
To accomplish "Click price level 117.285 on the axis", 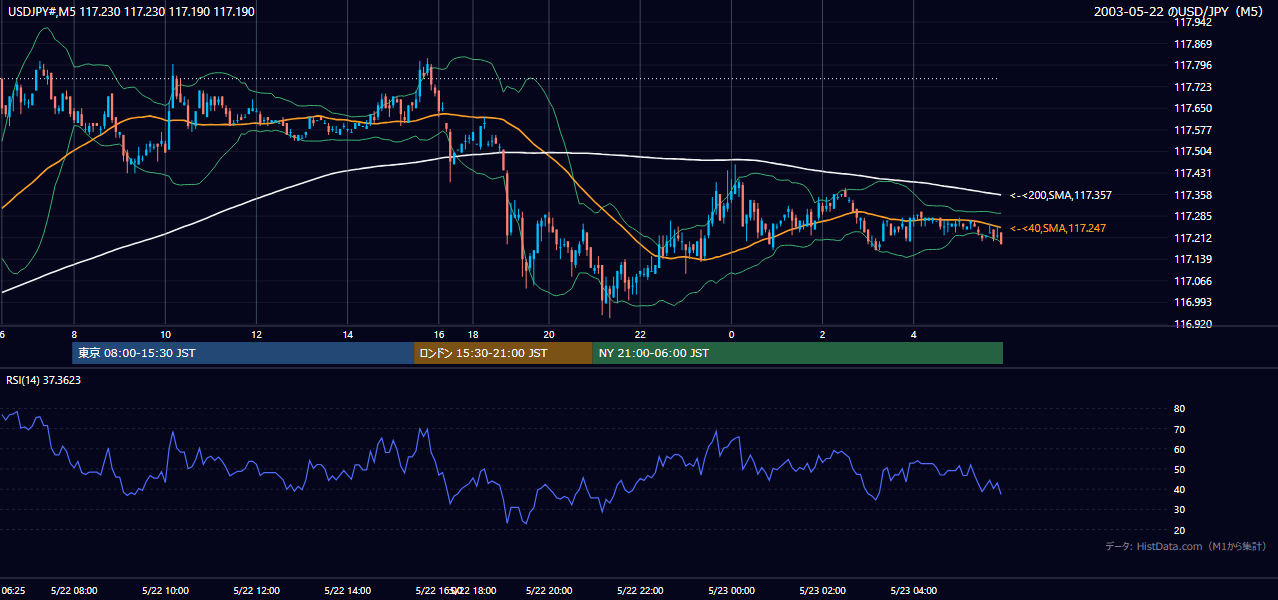I will coord(1192,216).
